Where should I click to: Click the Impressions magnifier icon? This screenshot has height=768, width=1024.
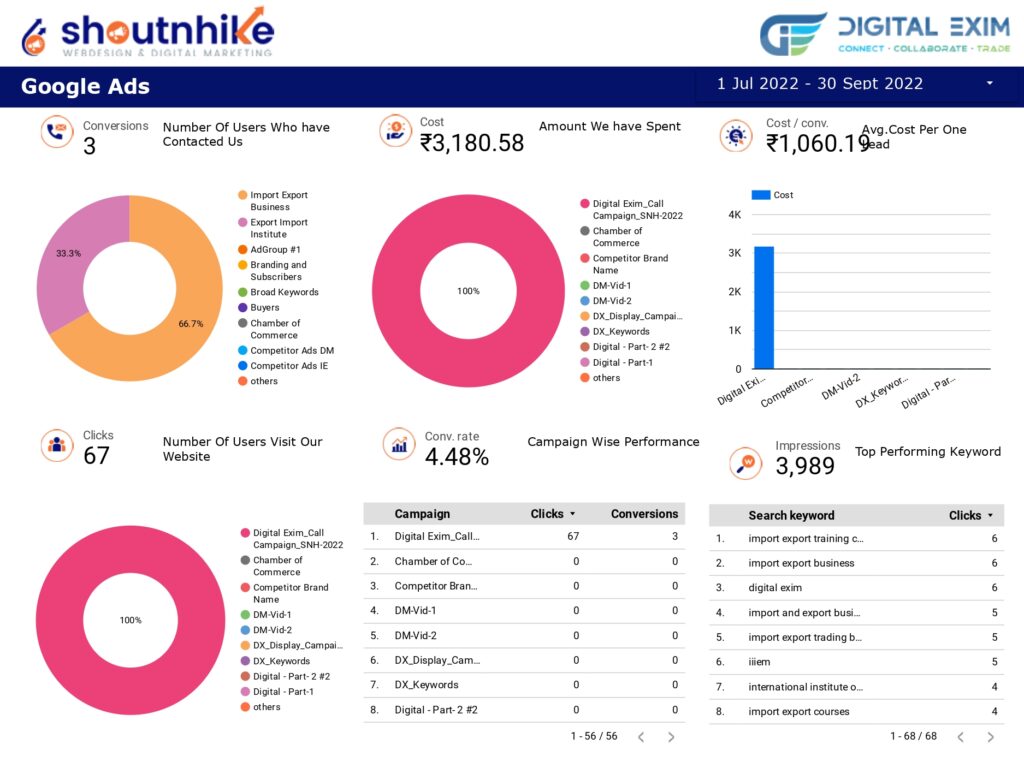[745, 463]
